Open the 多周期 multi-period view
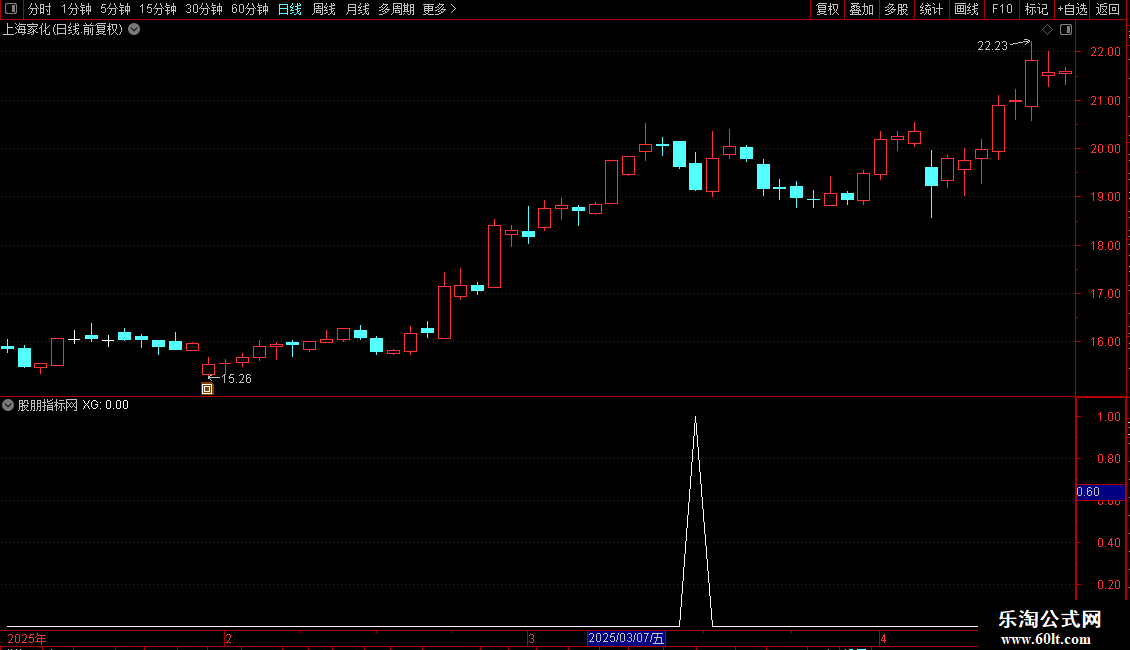The height and width of the screenshot is (650, 1130). 396,9
